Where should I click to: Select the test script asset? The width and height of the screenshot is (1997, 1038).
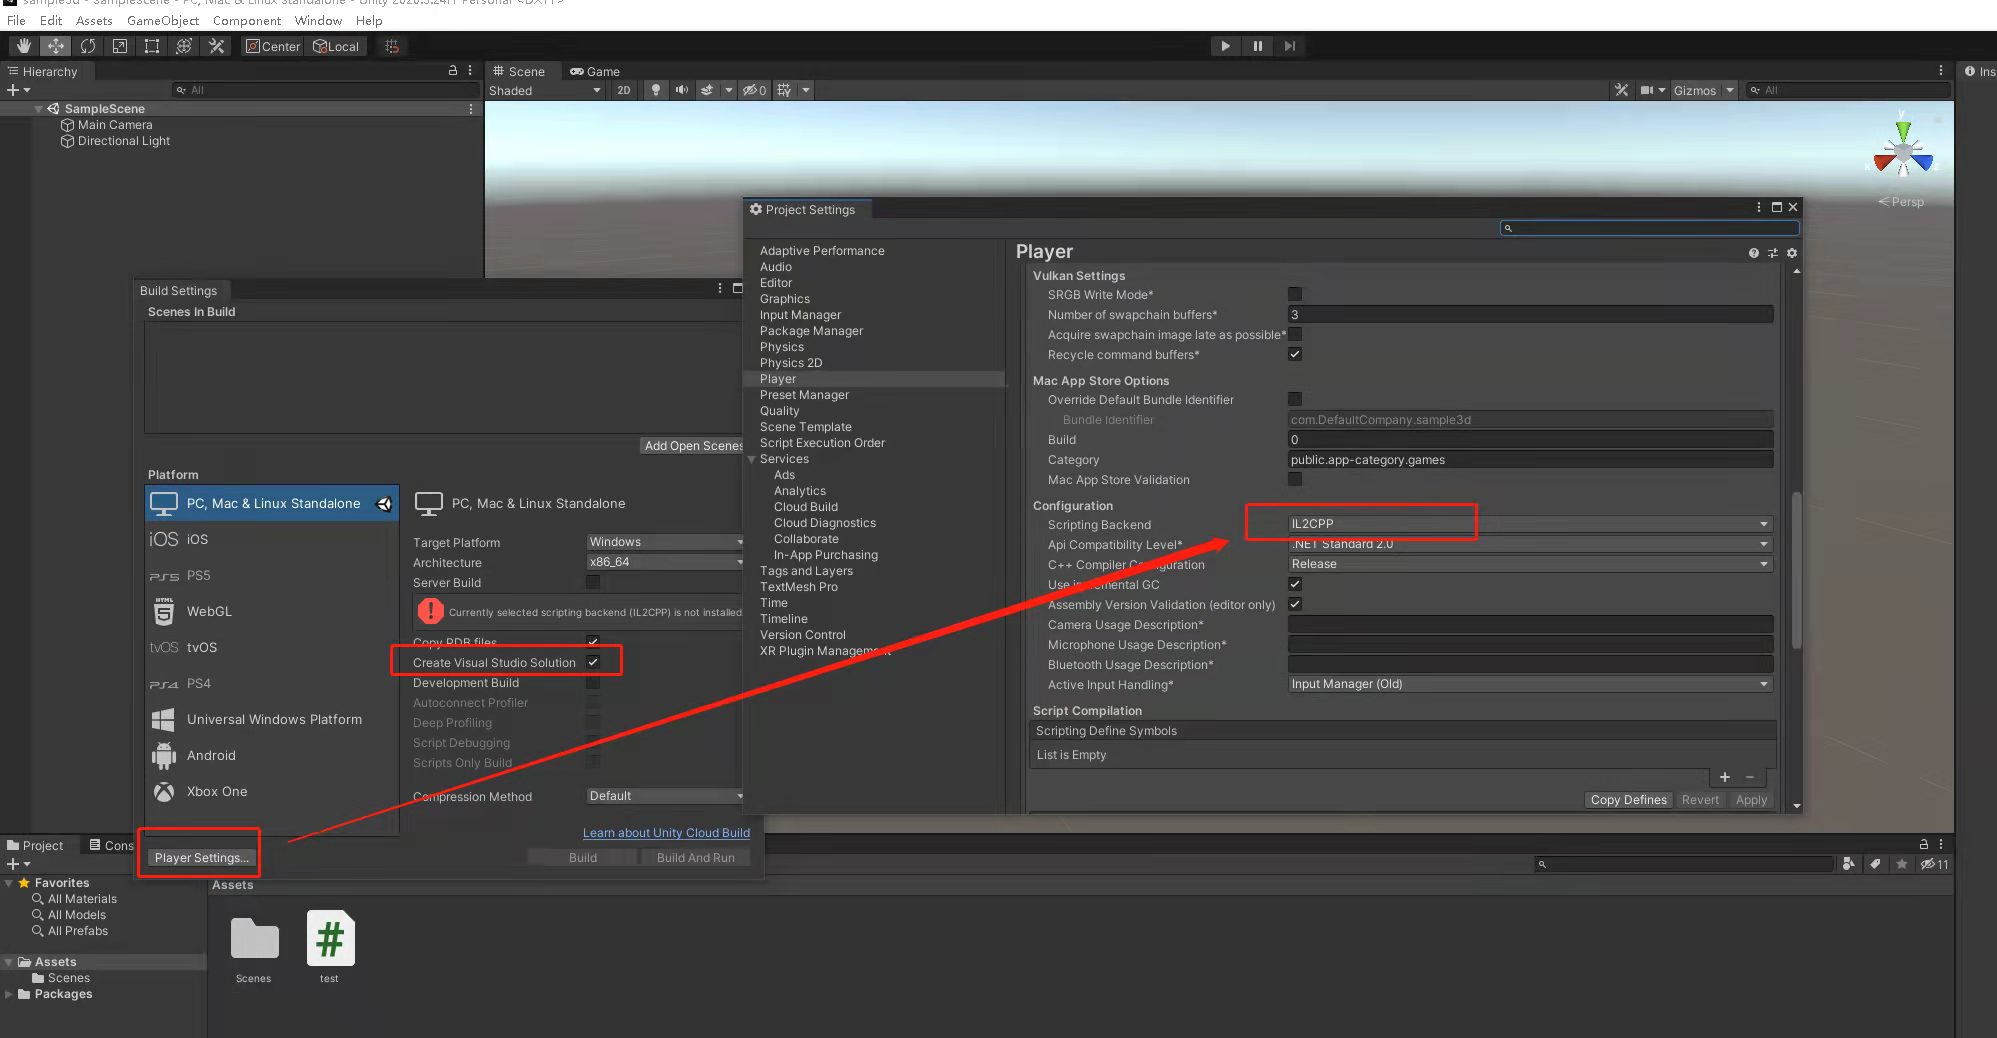pos(330,940)
